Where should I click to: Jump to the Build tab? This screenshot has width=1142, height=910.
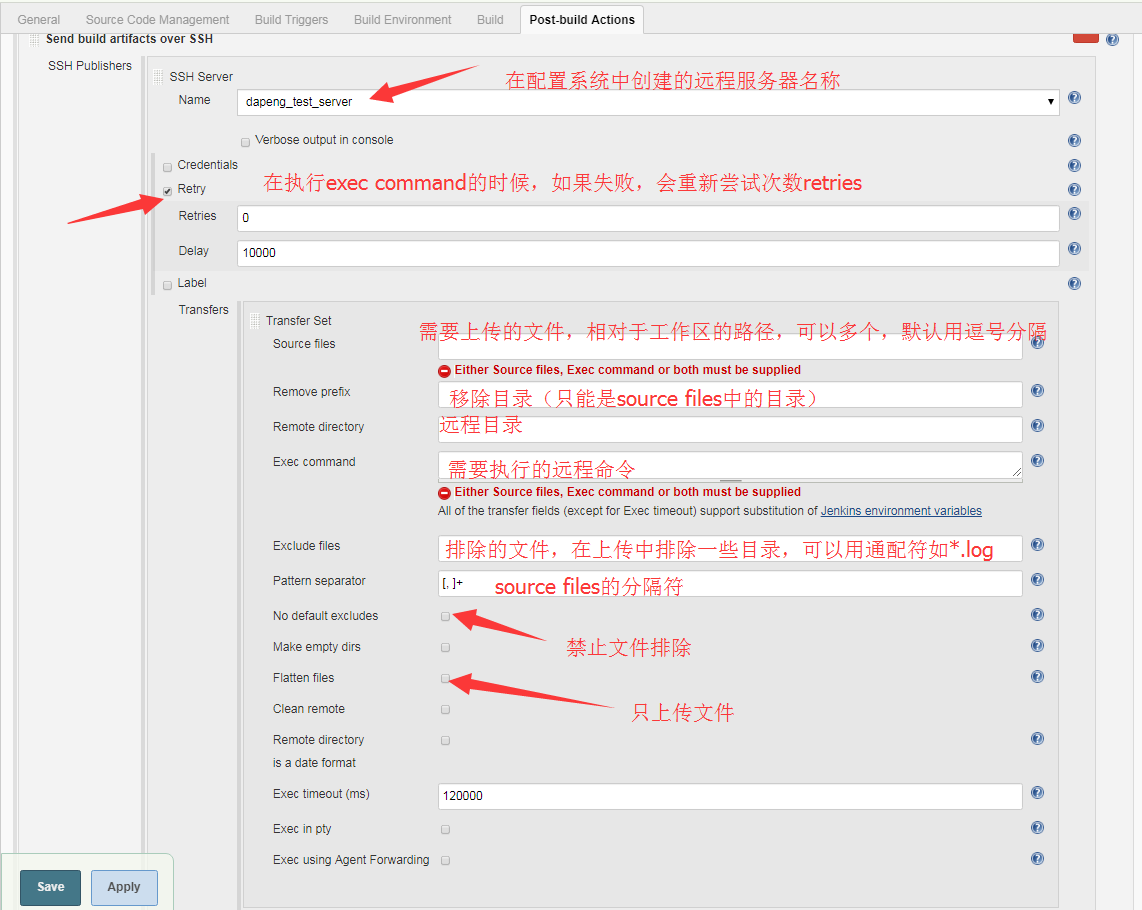pyautogui.click(x=490, y=20)
